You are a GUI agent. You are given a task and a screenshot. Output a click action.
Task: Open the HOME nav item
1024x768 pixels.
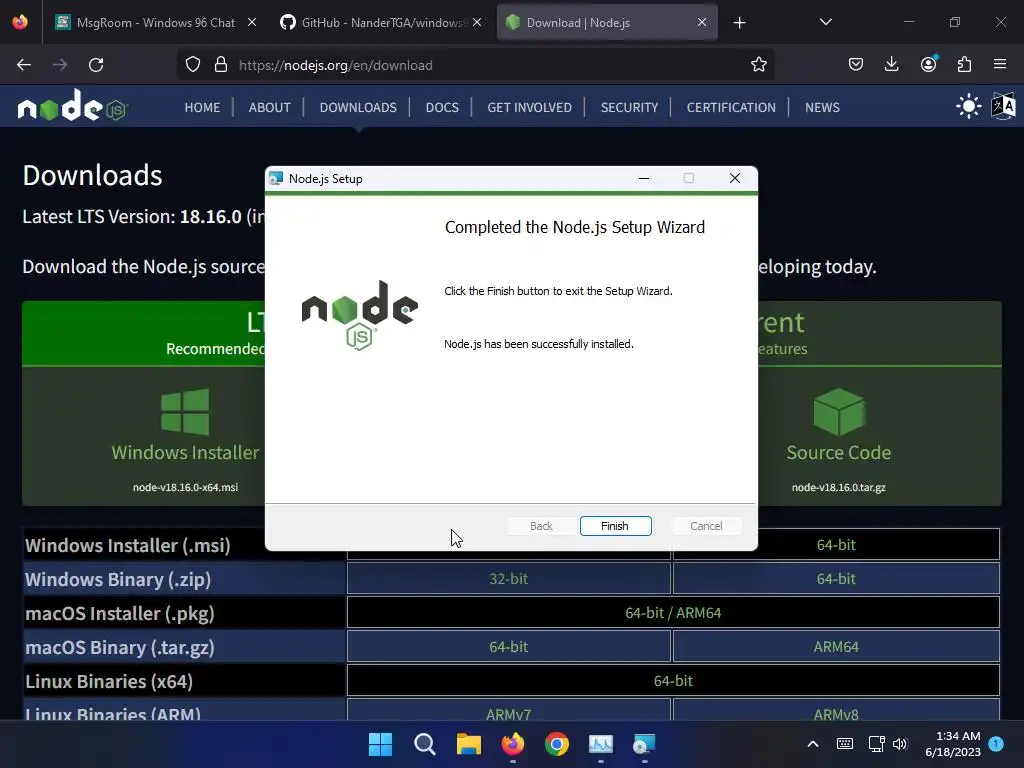tap(202, 107)
